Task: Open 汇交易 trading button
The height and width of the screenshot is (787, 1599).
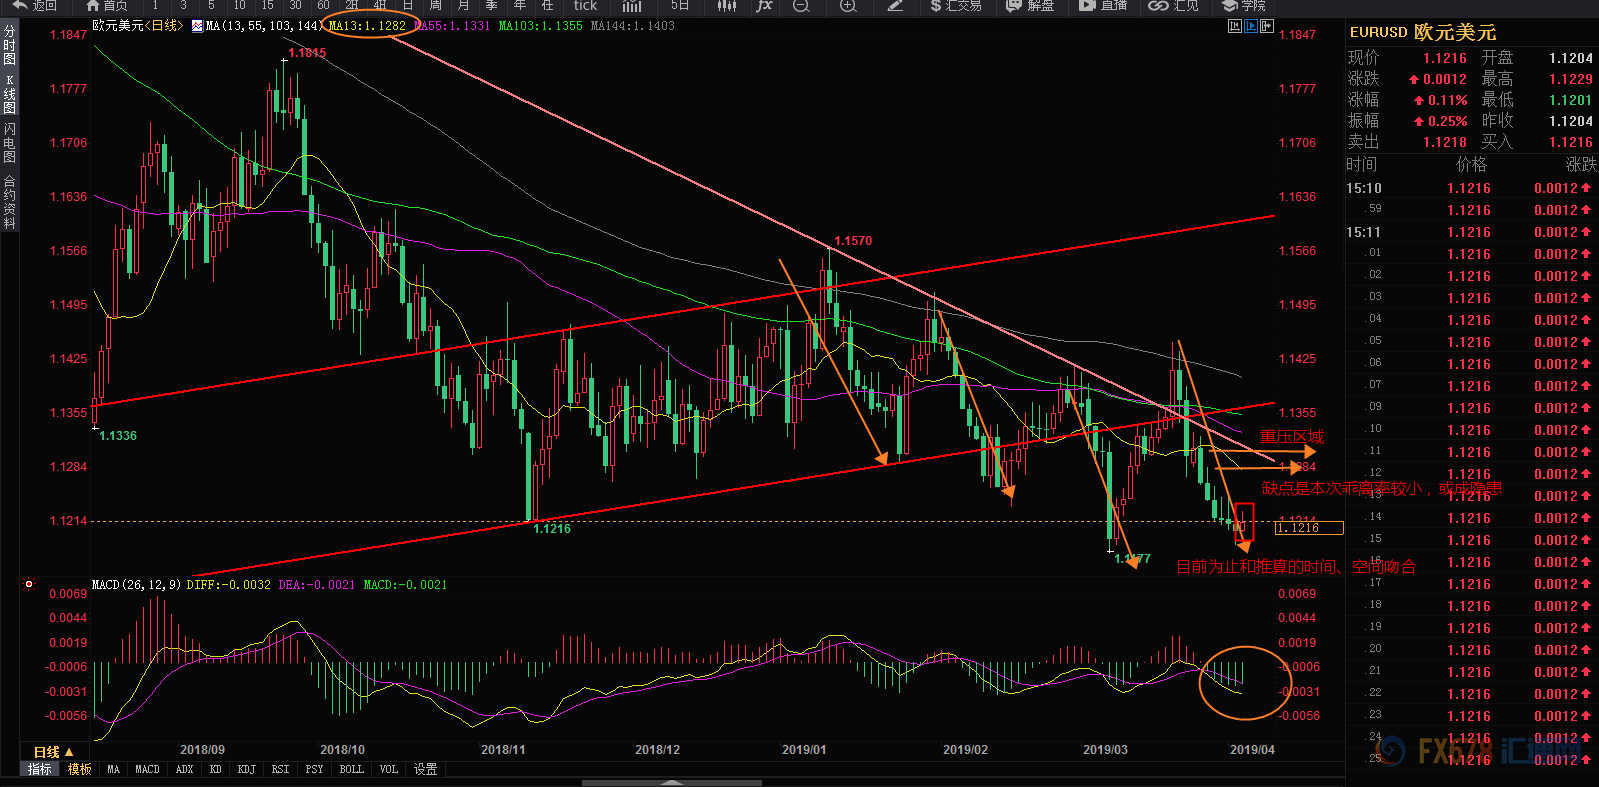Action: pyautogui.click(x=955, y=5)
